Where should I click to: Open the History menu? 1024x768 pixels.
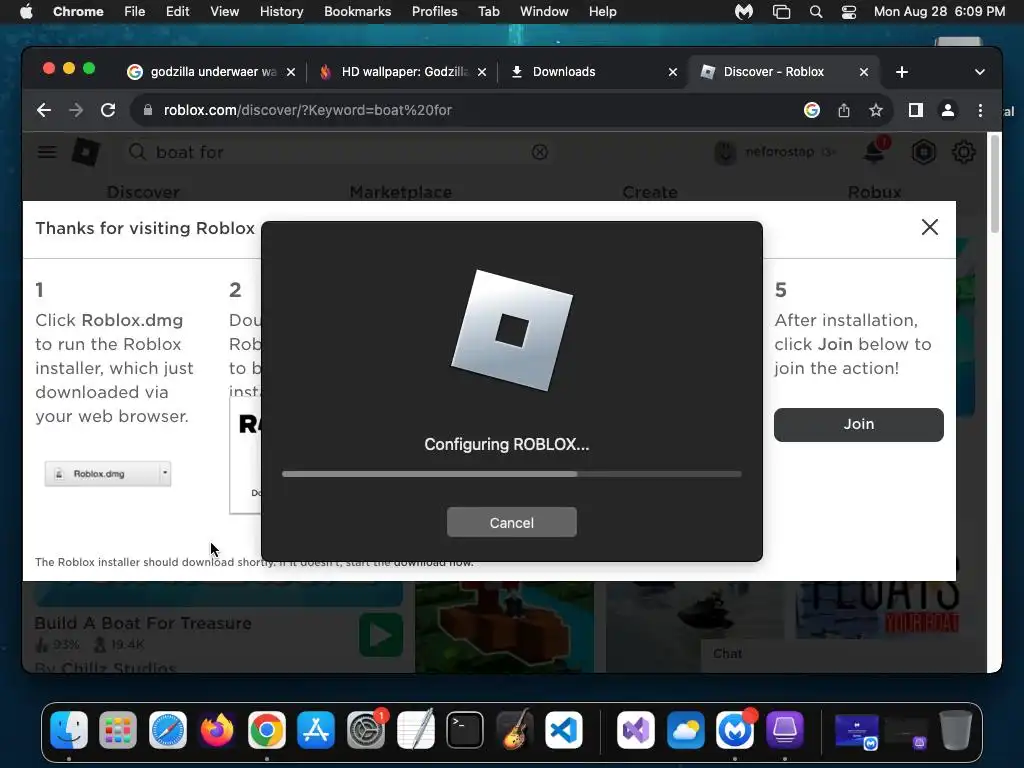coord(281,12)
